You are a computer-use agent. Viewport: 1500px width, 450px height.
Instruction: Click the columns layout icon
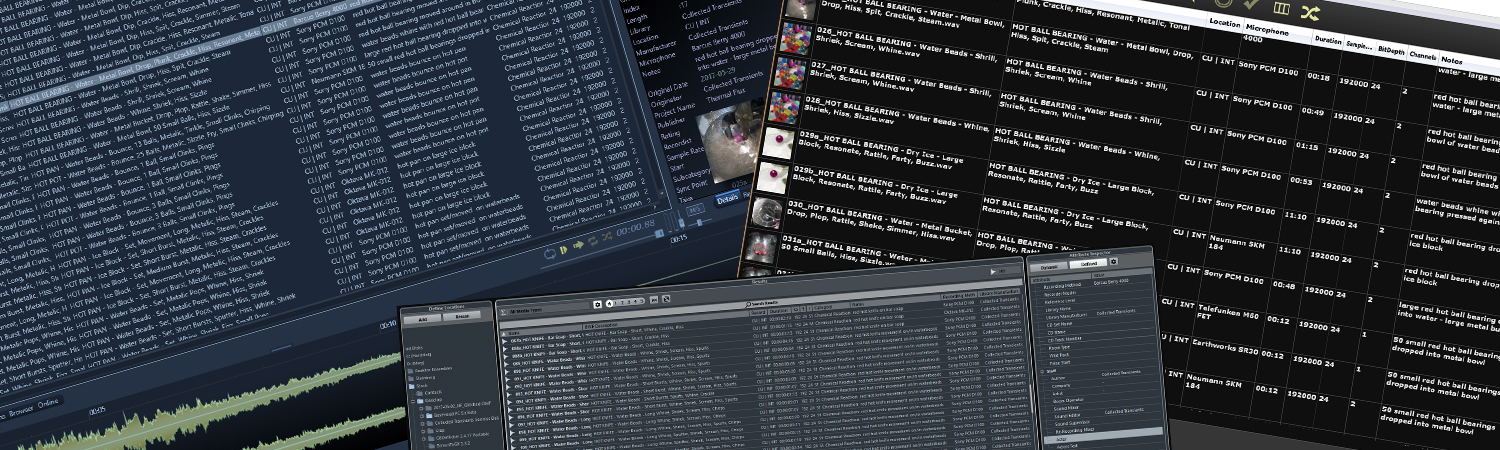1281,8
